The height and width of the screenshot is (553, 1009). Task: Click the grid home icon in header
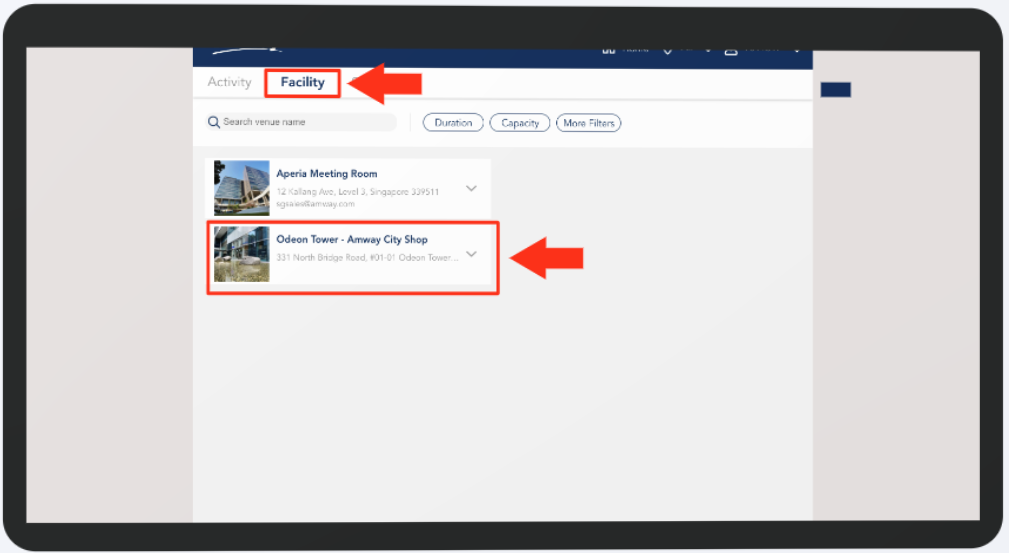tap(608, 51)
